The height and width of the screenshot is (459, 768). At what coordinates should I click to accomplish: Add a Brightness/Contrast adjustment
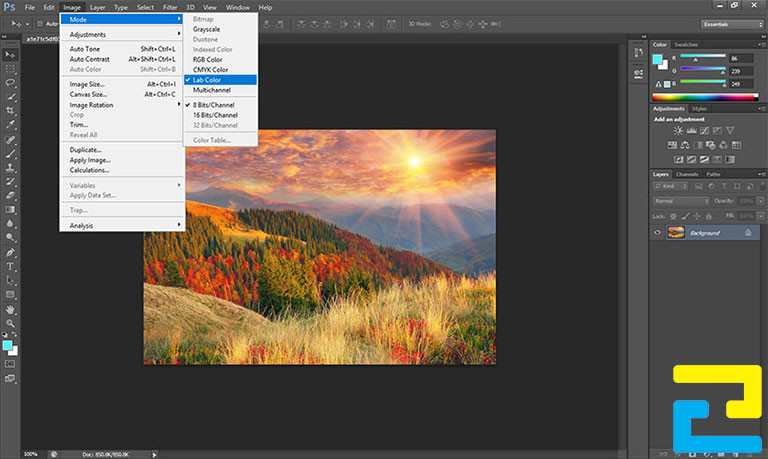(x=678, y=130)
